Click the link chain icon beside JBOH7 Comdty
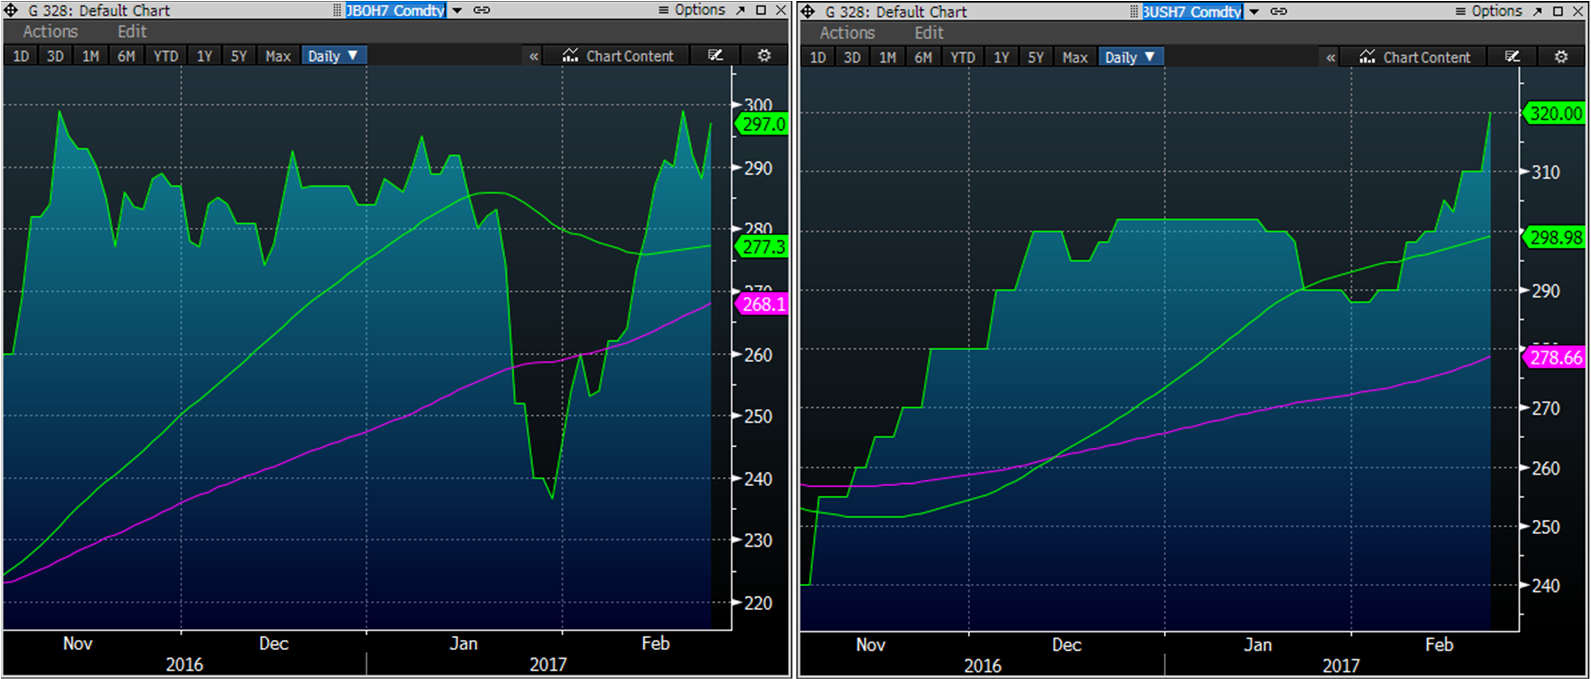Viewport: 1591px width, 679px height. coord(482,10)
